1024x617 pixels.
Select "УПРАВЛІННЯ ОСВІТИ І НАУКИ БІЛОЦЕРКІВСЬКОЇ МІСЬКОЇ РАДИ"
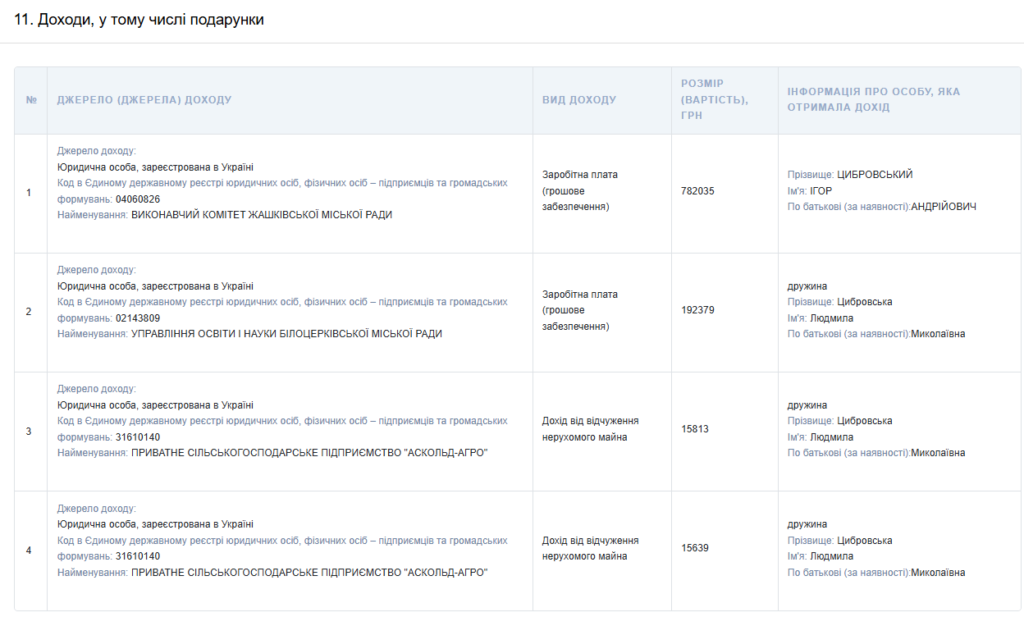286,334
